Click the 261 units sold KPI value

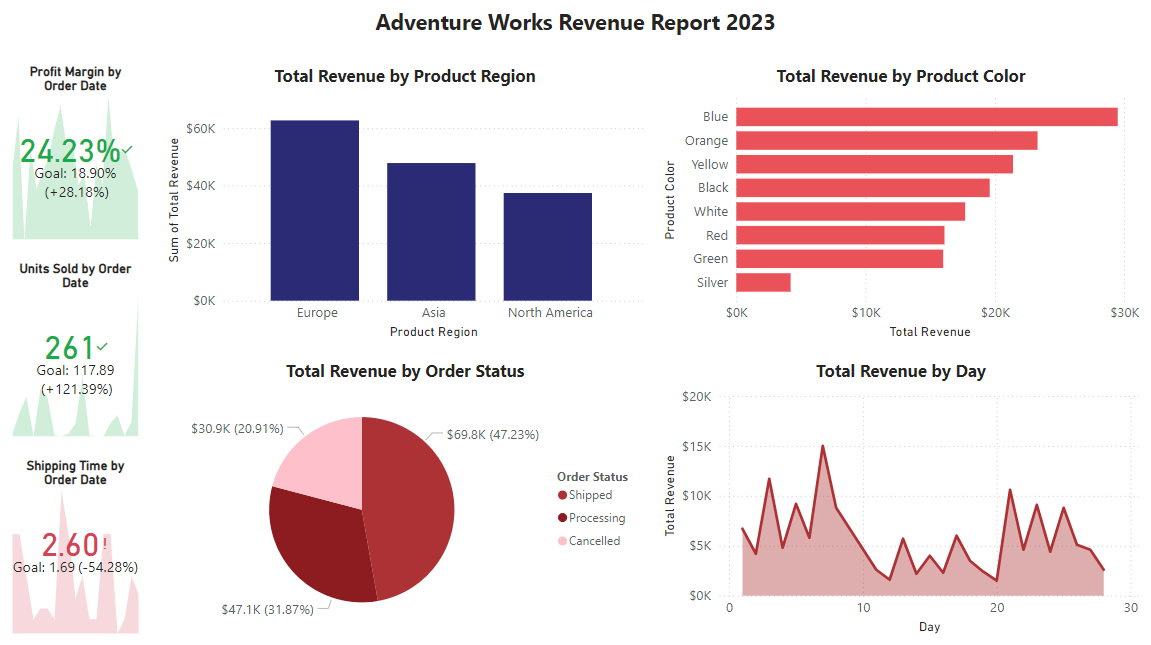pyautogui.click(x=70, y=348)
